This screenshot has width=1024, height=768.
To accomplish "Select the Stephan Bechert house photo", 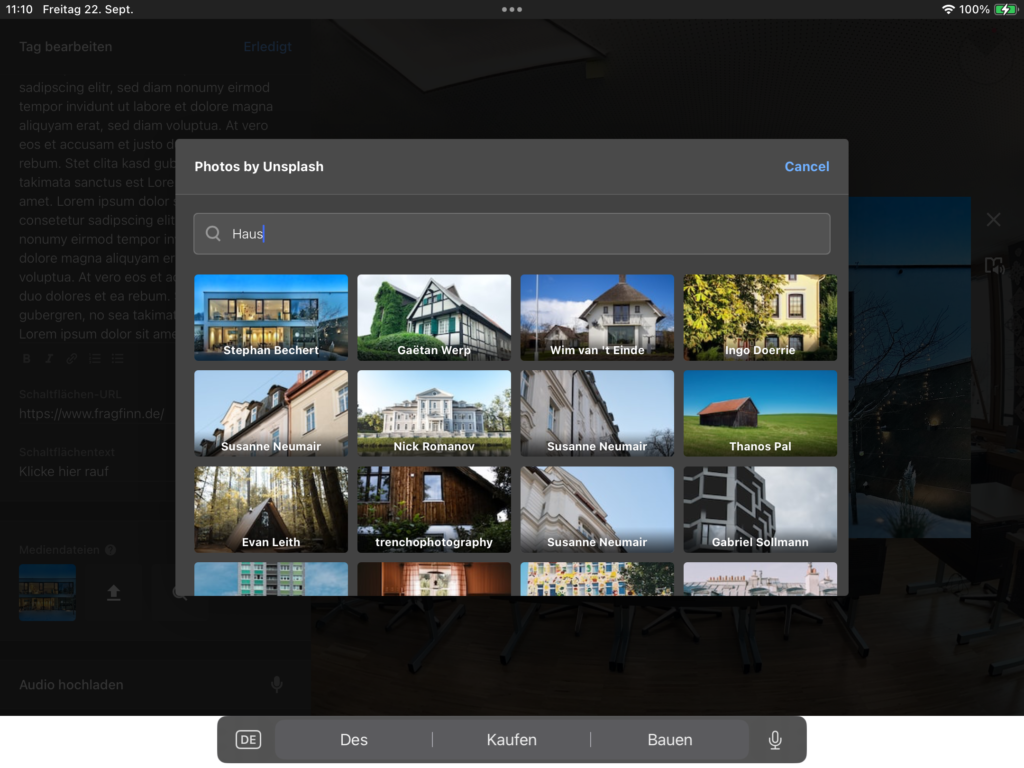I will 271,317.
